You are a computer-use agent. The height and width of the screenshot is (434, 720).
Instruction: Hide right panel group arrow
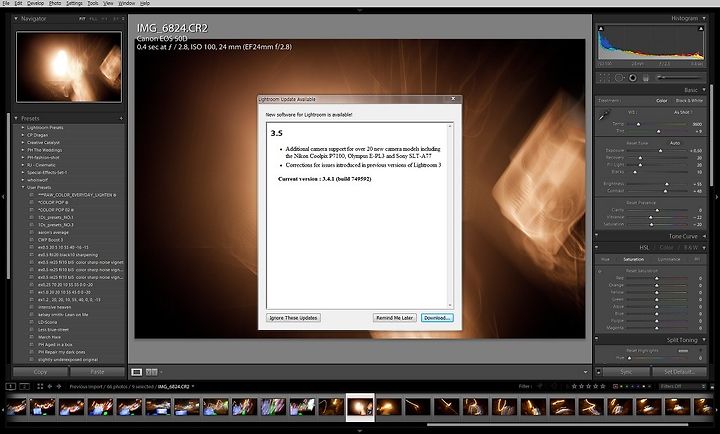pyautogui.click(x=717, y=197)
